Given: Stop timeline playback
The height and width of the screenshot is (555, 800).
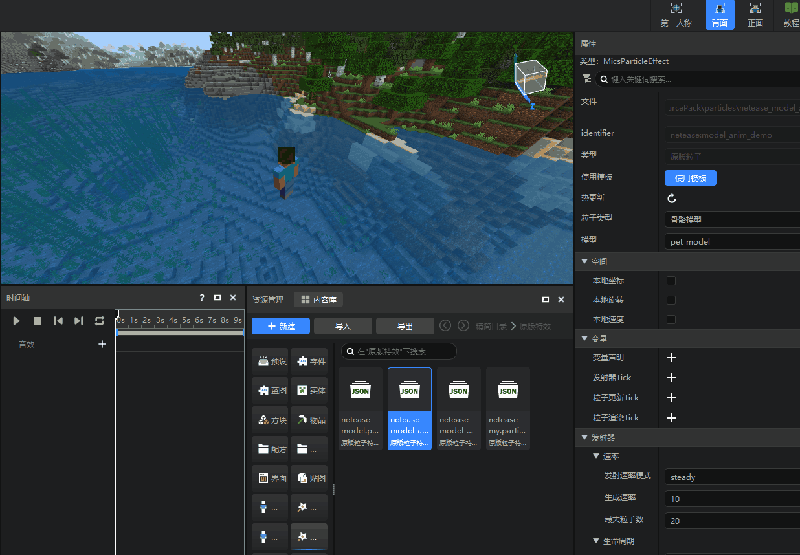Looking at the screenshot, I should (x=37, y=320).
